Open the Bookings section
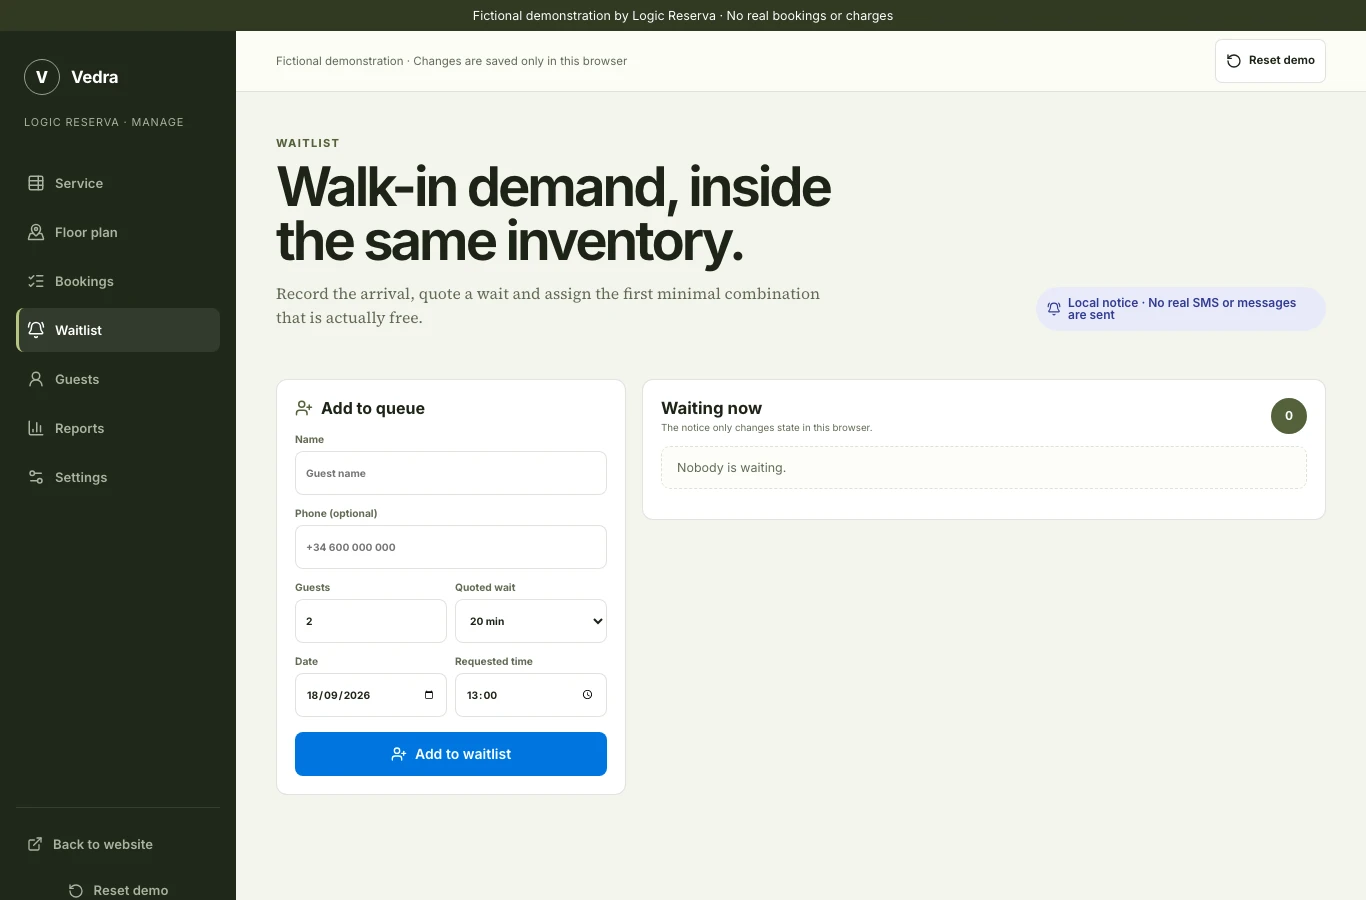 pos(118,281)
